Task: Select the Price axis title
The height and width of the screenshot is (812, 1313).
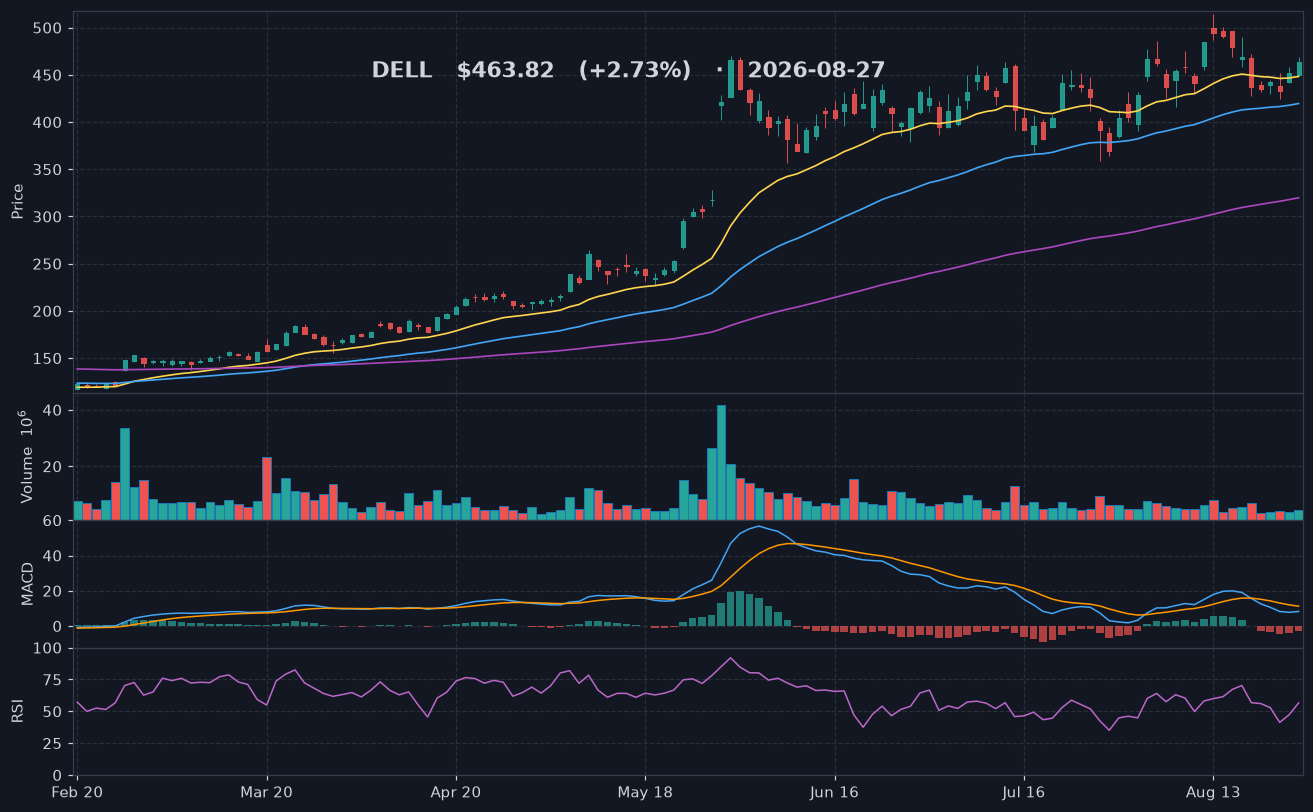Action: [18, 201]
